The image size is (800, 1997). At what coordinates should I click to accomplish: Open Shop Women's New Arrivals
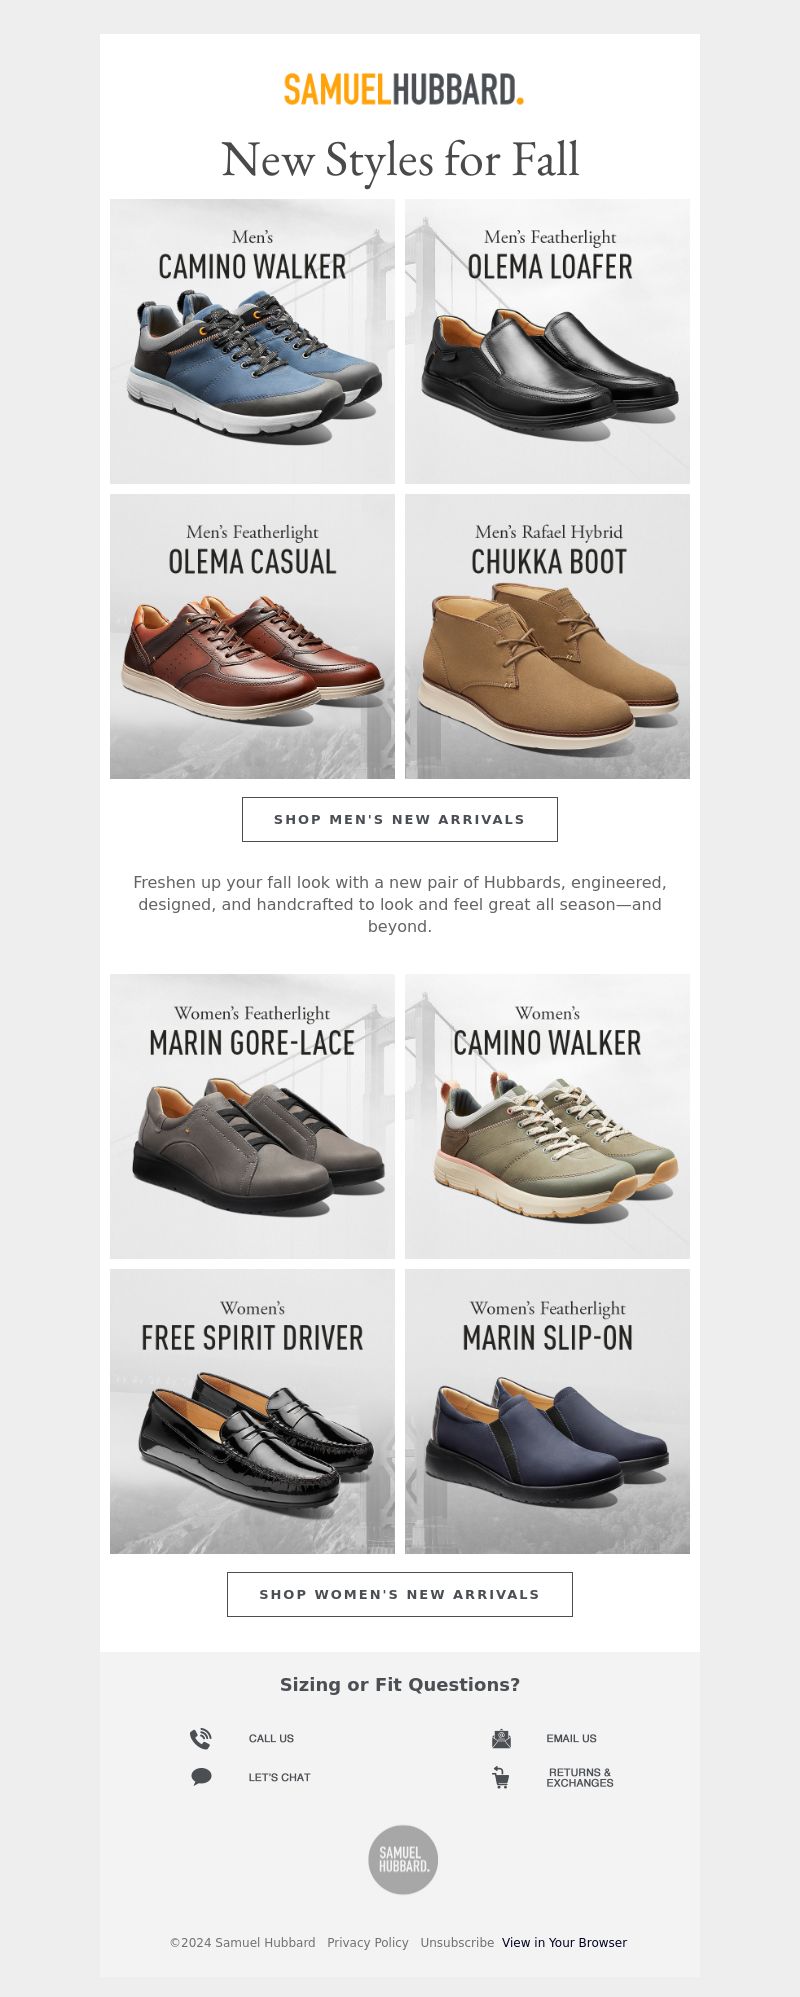click(x=400, y=1594)
